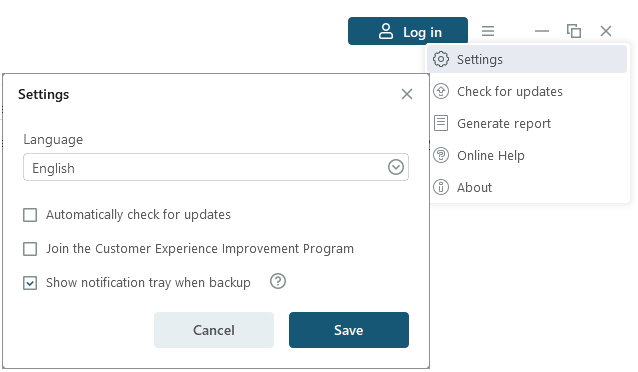Expand the Language dropdown arrow
This screenshot has height=372, width=638.
pos(395,167)
